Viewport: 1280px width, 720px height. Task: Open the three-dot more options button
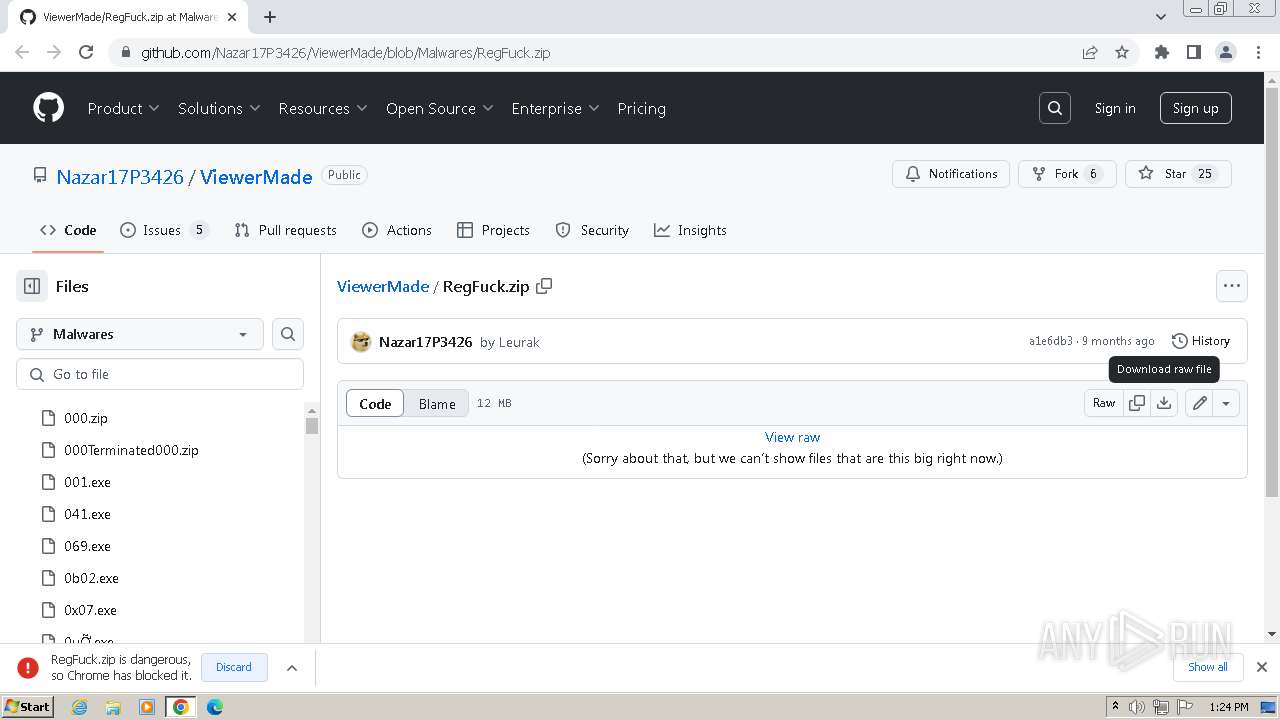click(x=1232, y=286)
